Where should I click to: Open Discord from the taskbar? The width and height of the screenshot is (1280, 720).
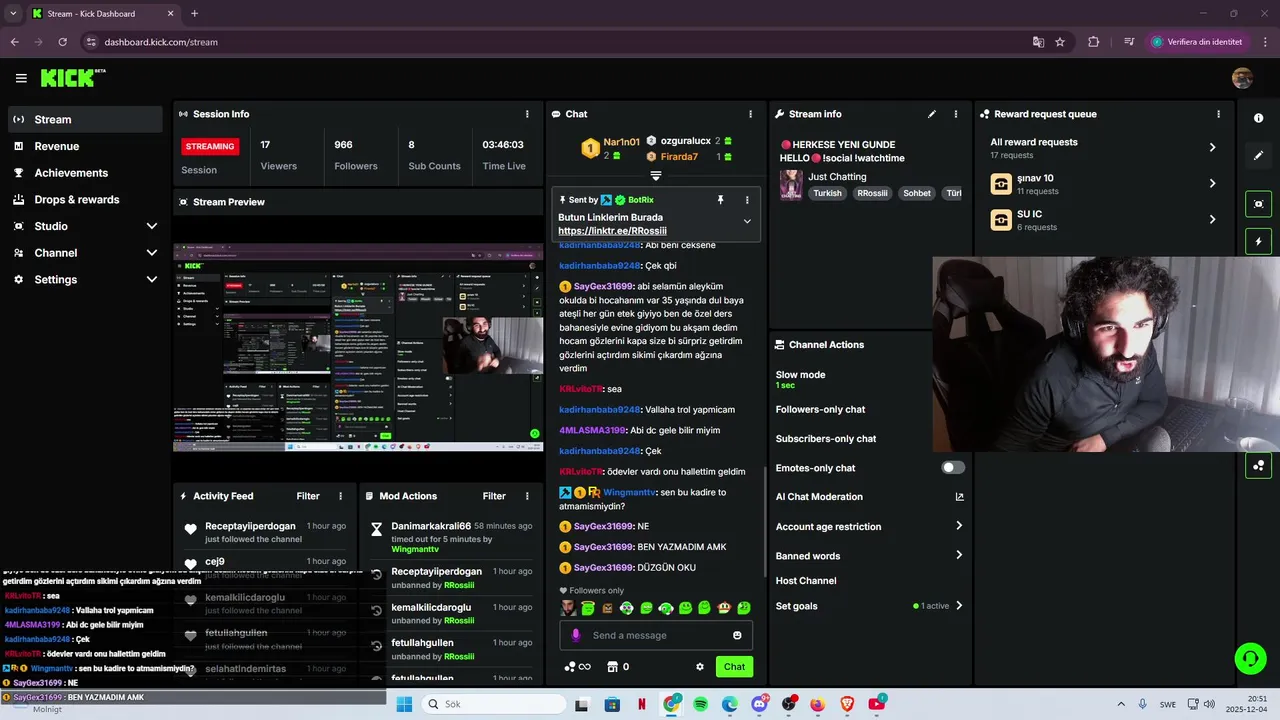click(x=759, y=704)
